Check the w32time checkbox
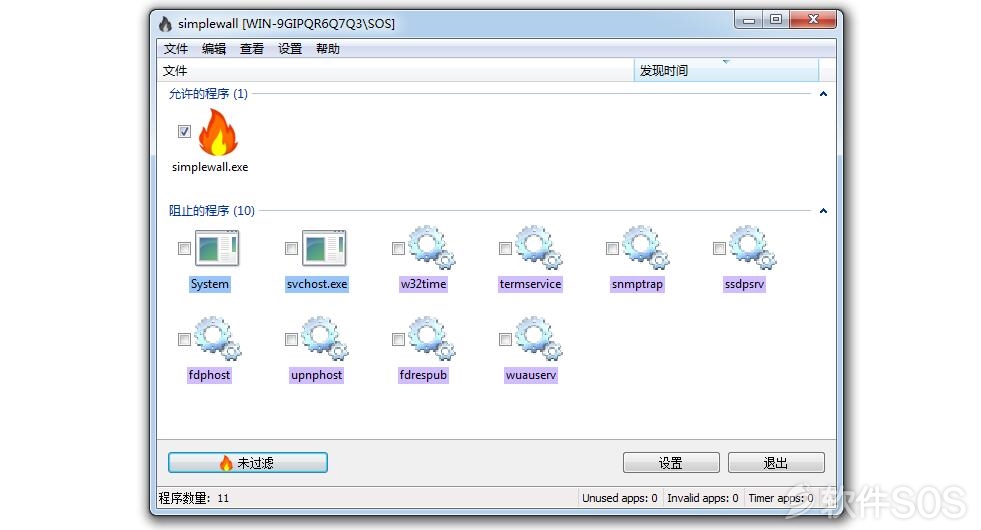 click(x=398, y=248)
